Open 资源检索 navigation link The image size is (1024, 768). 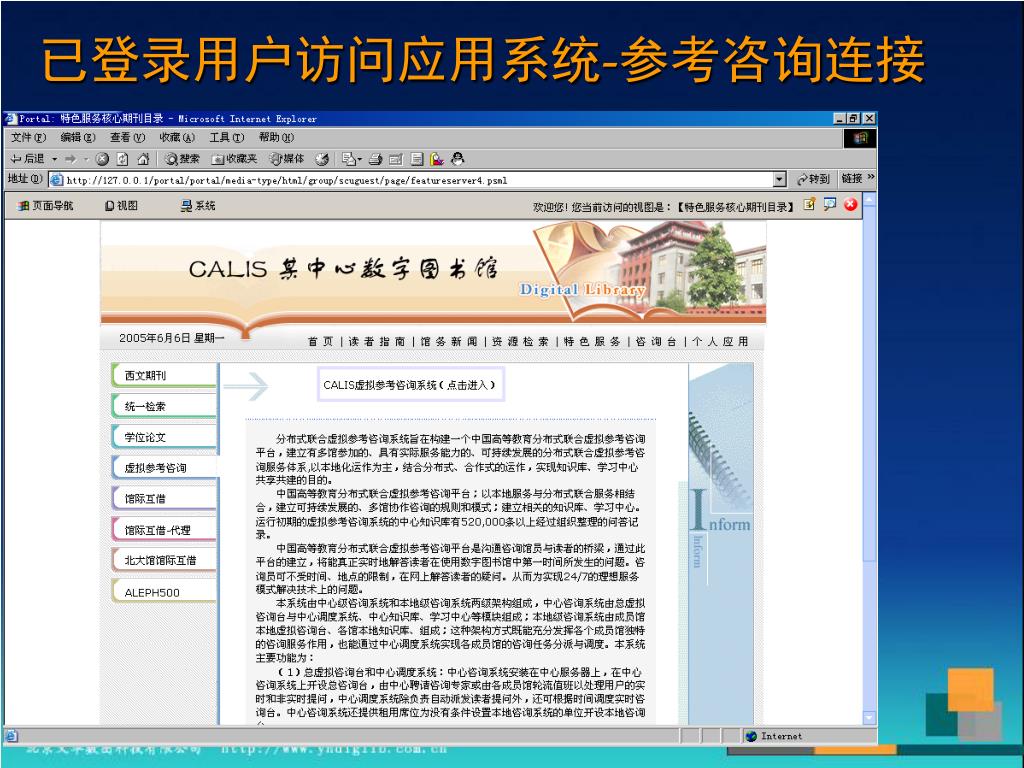pos(520,342)
